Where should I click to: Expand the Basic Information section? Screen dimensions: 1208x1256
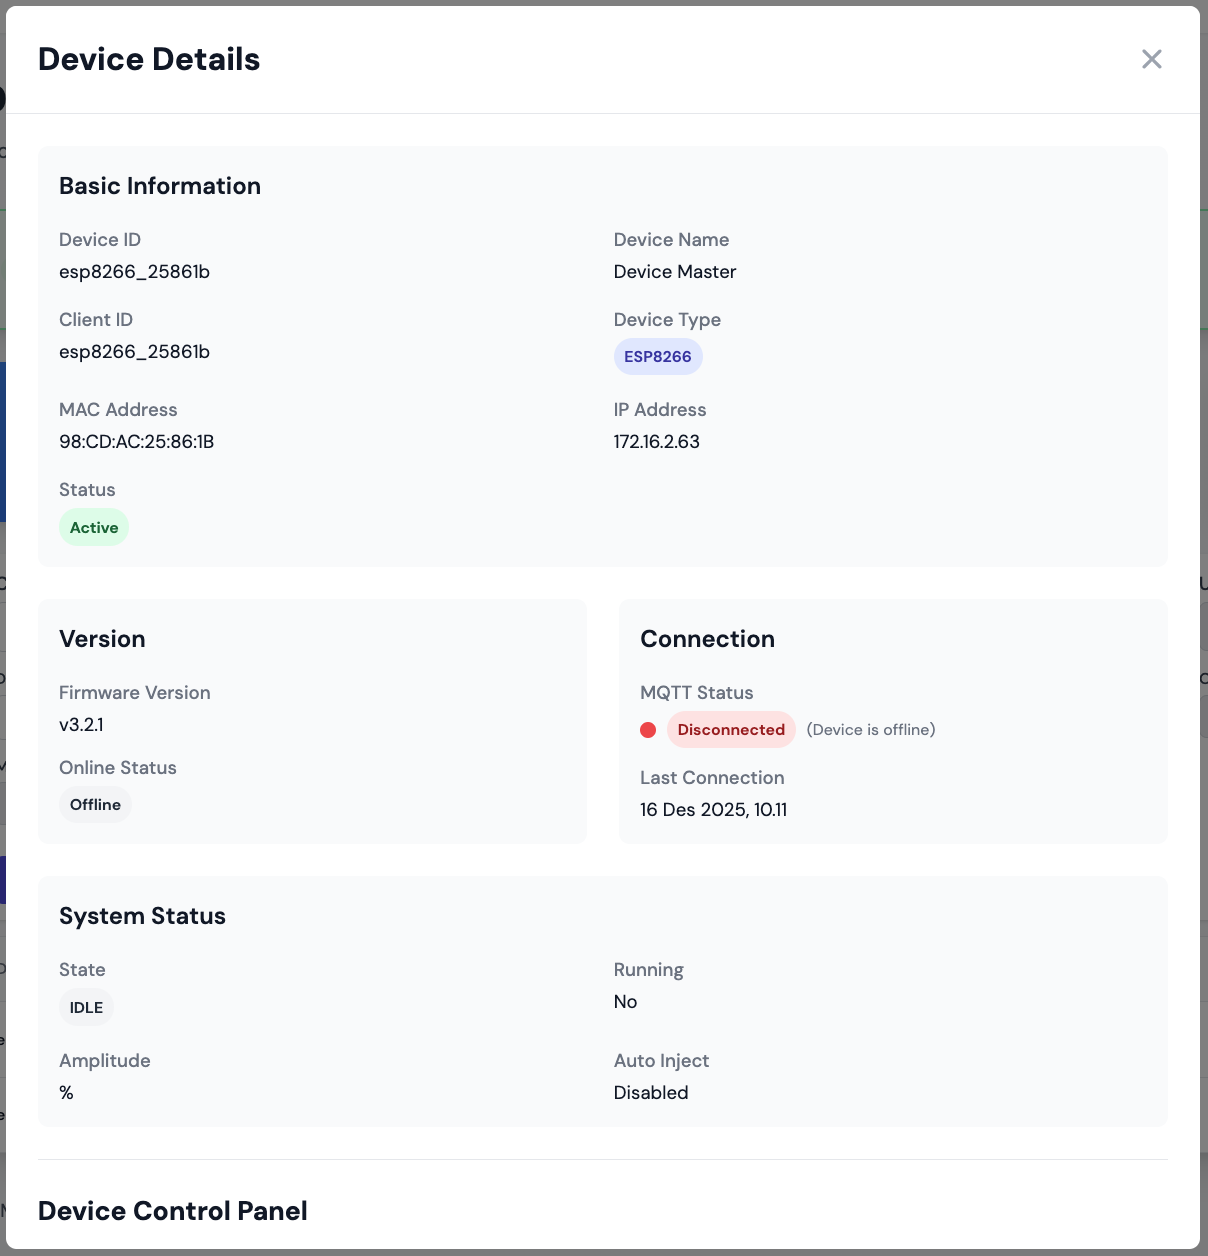(160, 186)
